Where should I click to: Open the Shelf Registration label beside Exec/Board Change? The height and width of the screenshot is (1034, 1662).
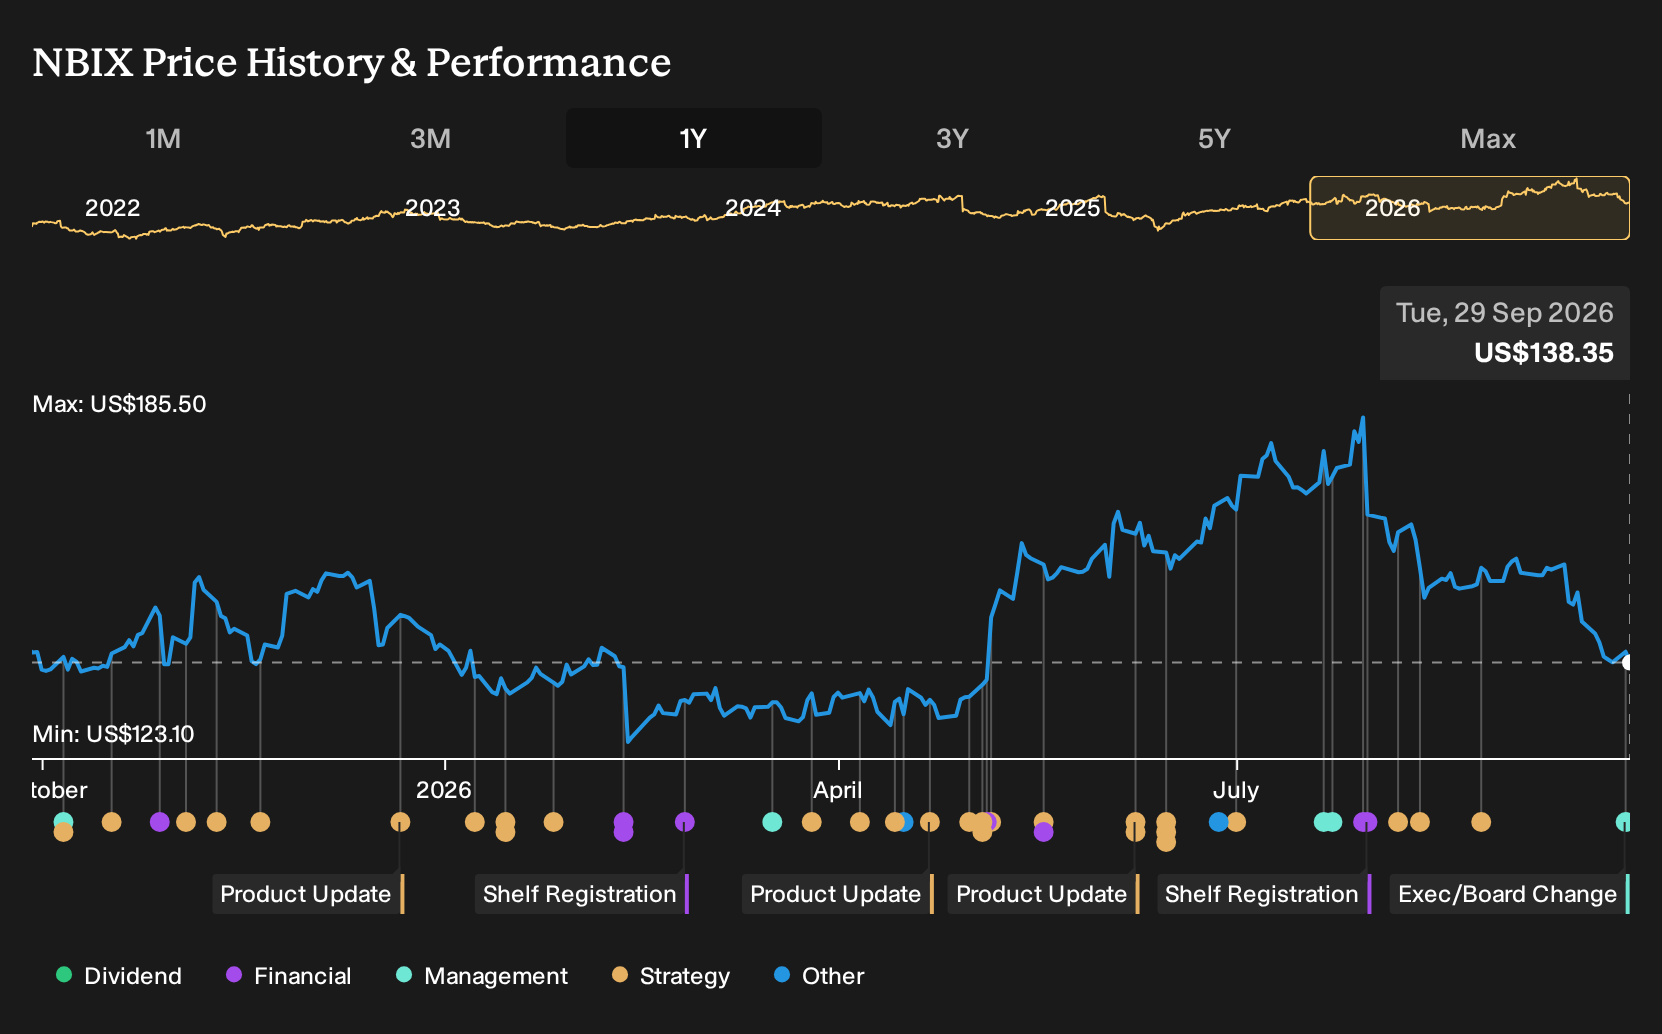coord(1263,894)
